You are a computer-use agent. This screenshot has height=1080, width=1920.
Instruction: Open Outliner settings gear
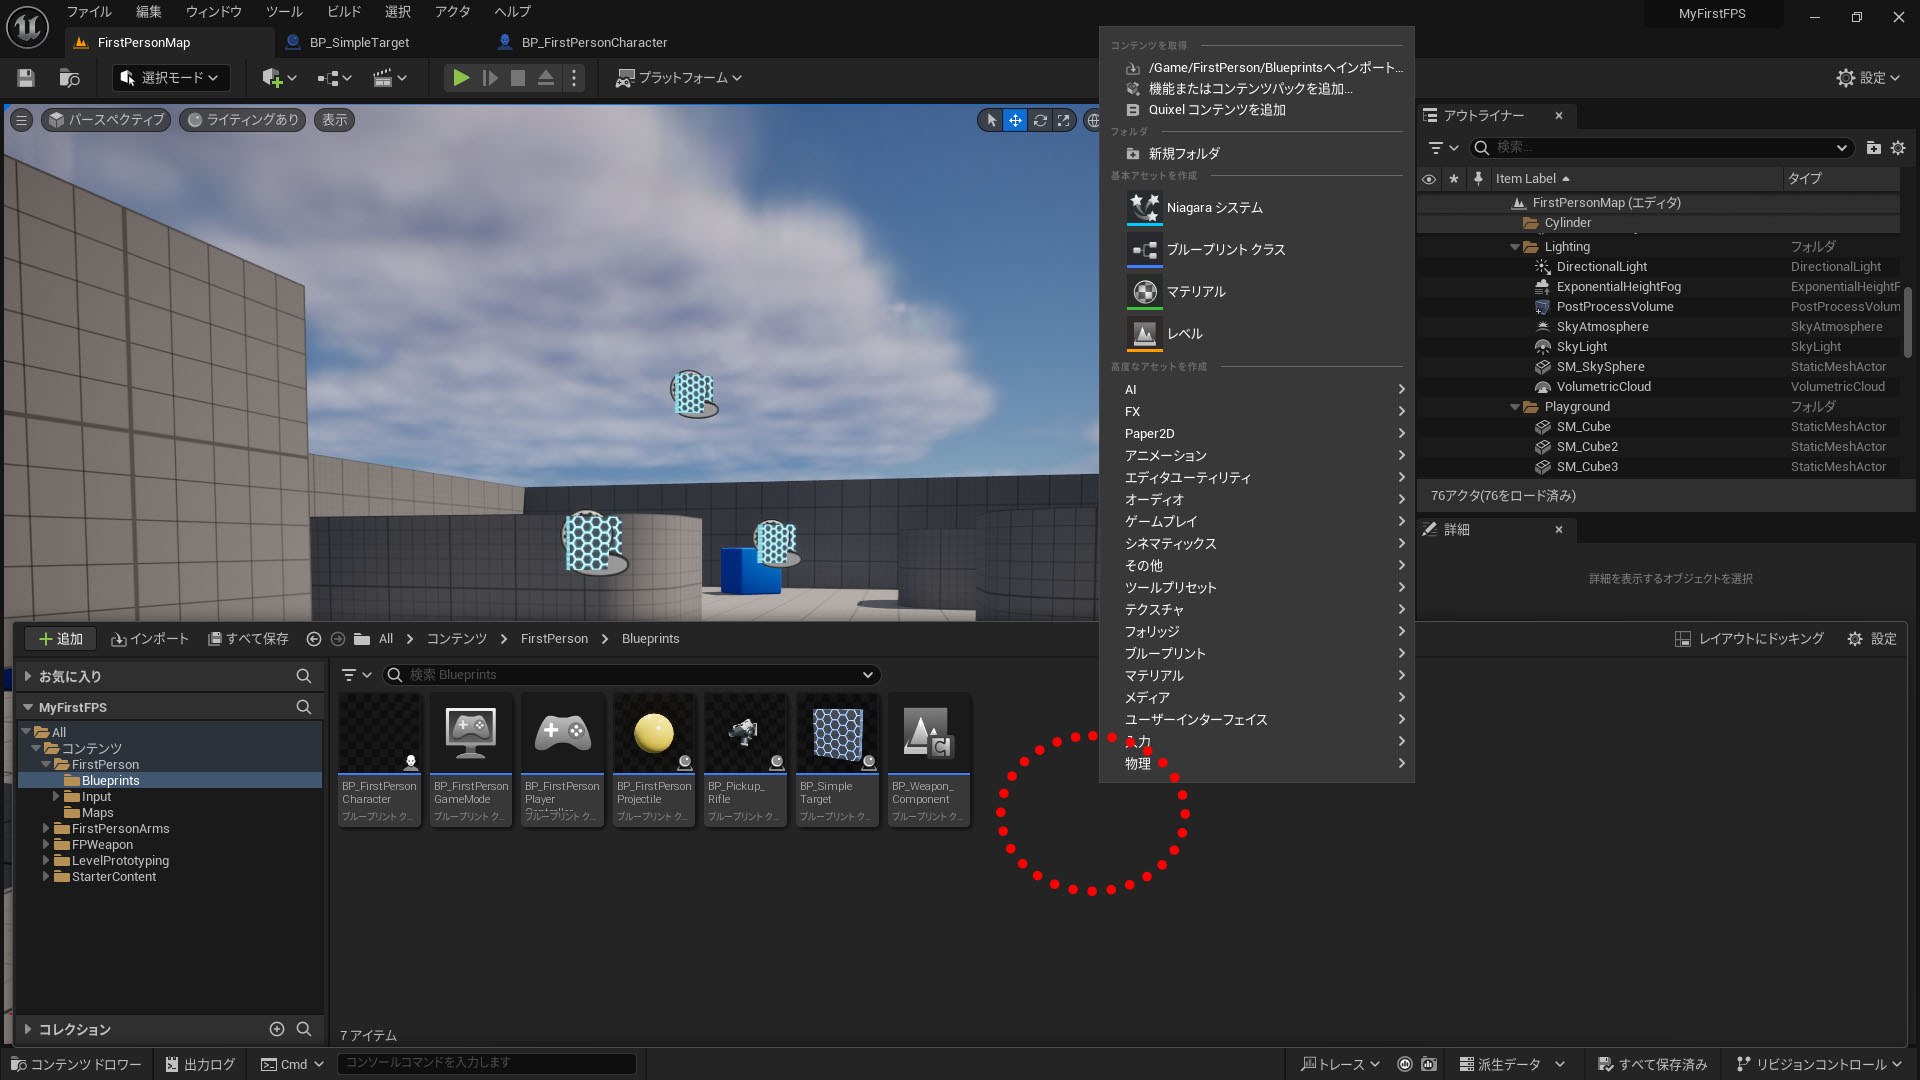pos(1898,148)
